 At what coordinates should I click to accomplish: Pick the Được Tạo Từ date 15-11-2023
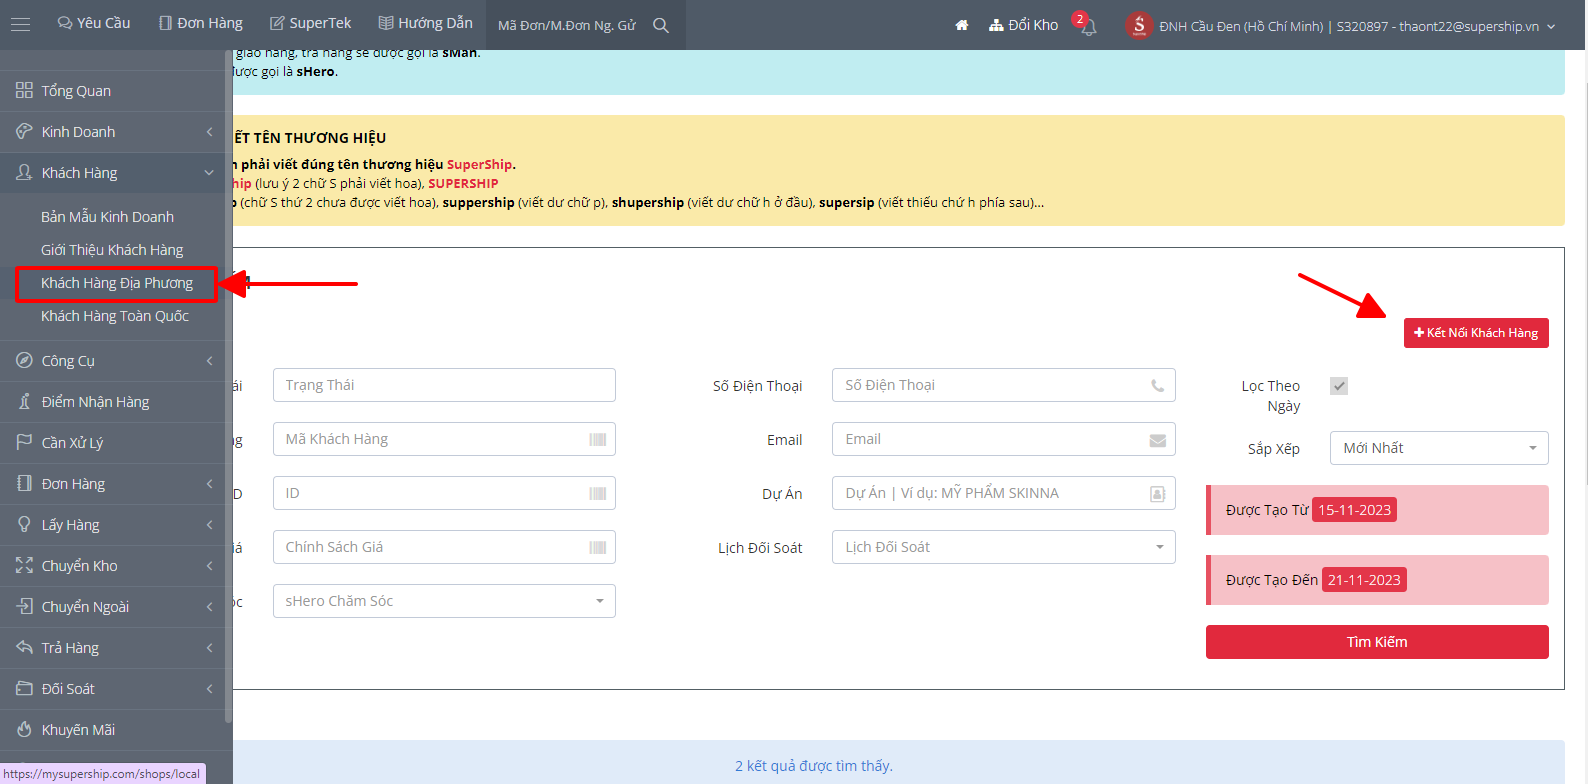tap(1354, 510)
